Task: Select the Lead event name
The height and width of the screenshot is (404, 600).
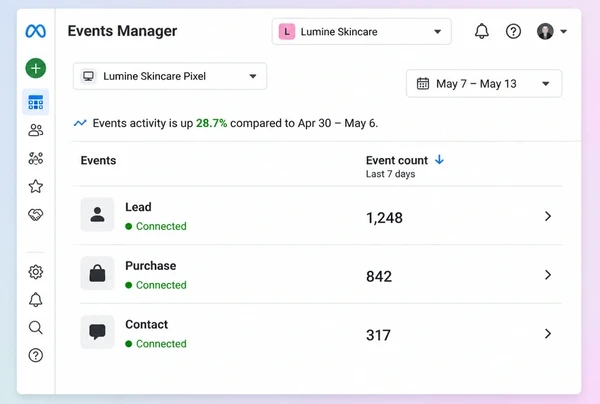Action: click(x=139, y=207)
